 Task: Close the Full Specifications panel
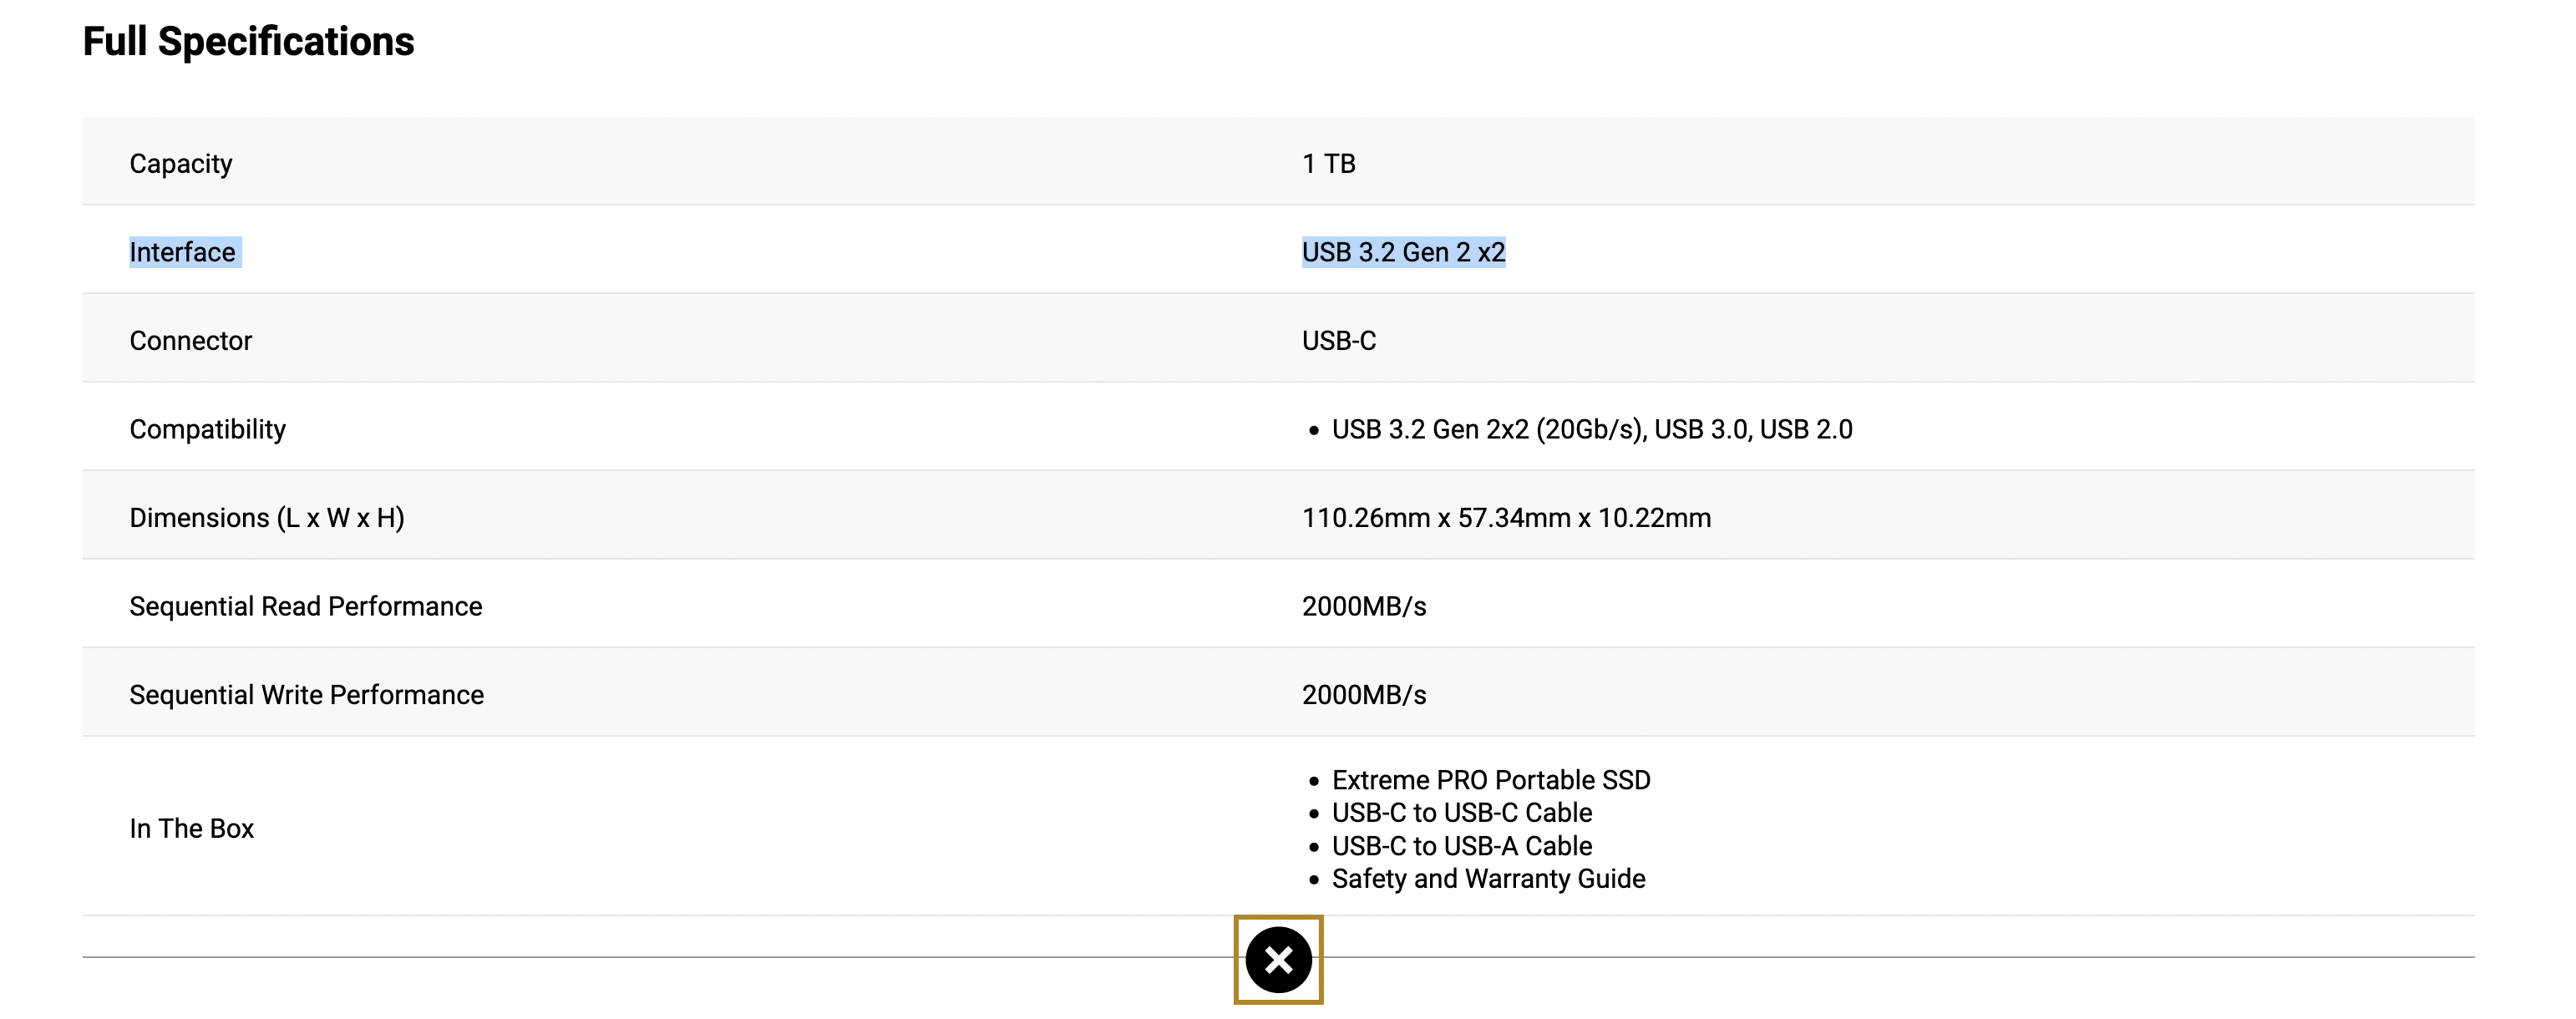[1278, 960]
